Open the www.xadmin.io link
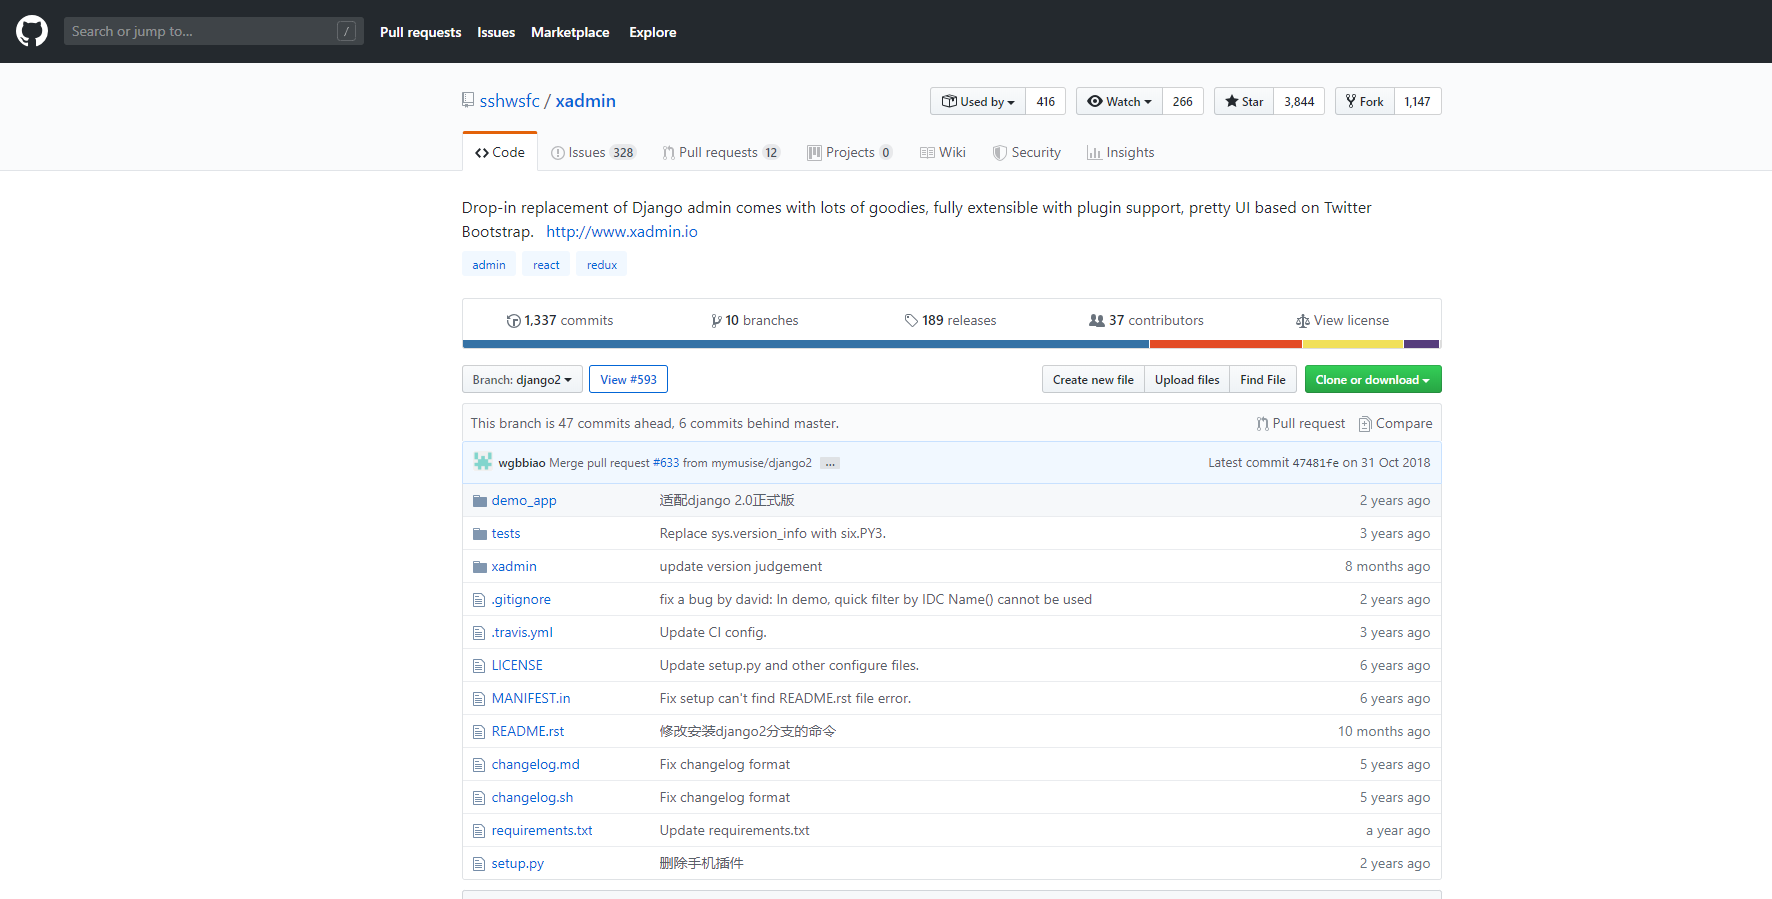 click(x=621, y=232)
